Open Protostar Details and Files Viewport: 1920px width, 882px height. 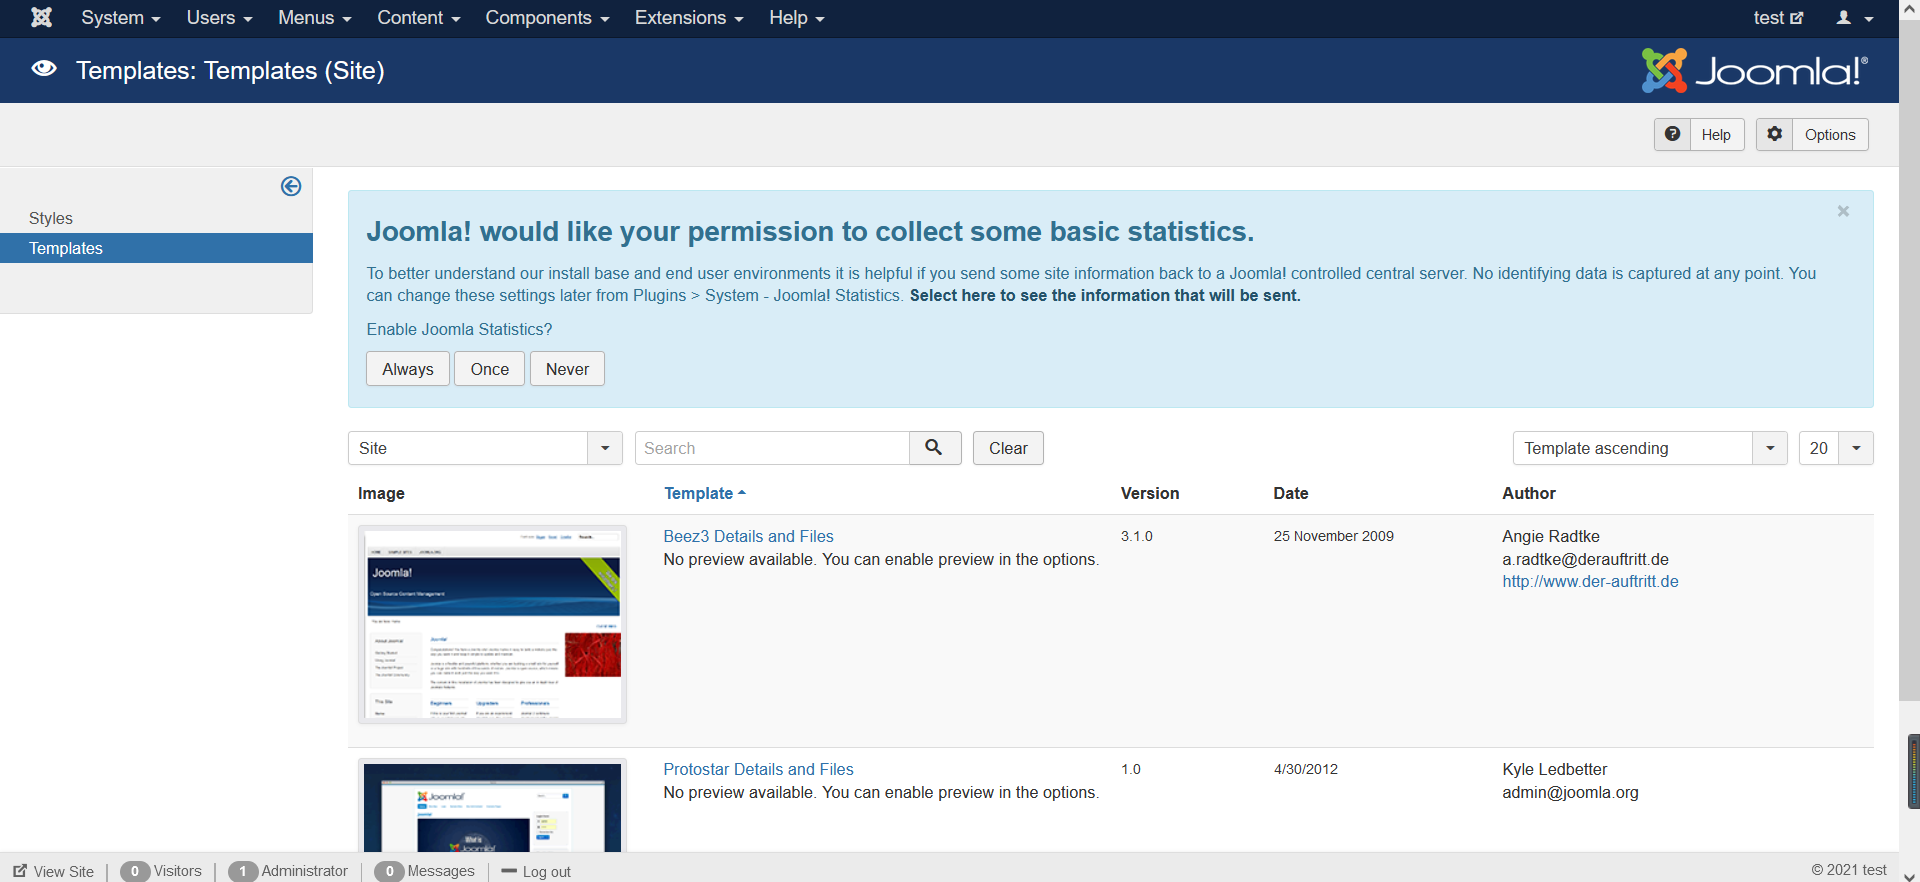pos(758,769)
